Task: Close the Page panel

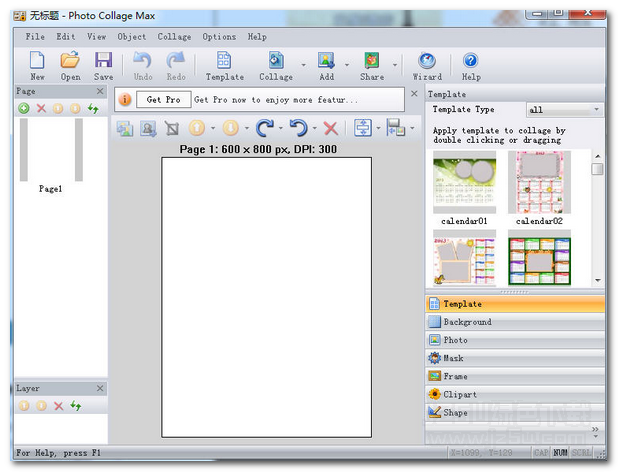Action: (100, 91)
